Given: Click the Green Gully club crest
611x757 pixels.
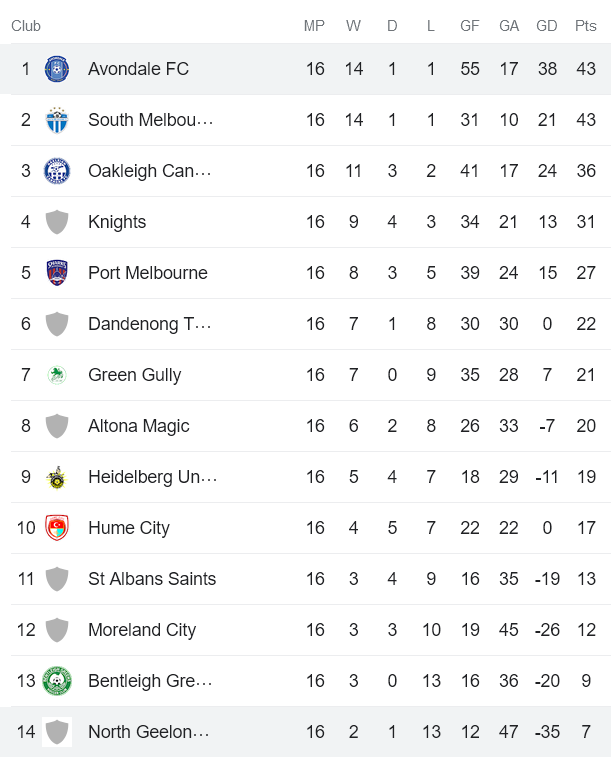Looking at the screenshot, I should [x=57, y=375].
